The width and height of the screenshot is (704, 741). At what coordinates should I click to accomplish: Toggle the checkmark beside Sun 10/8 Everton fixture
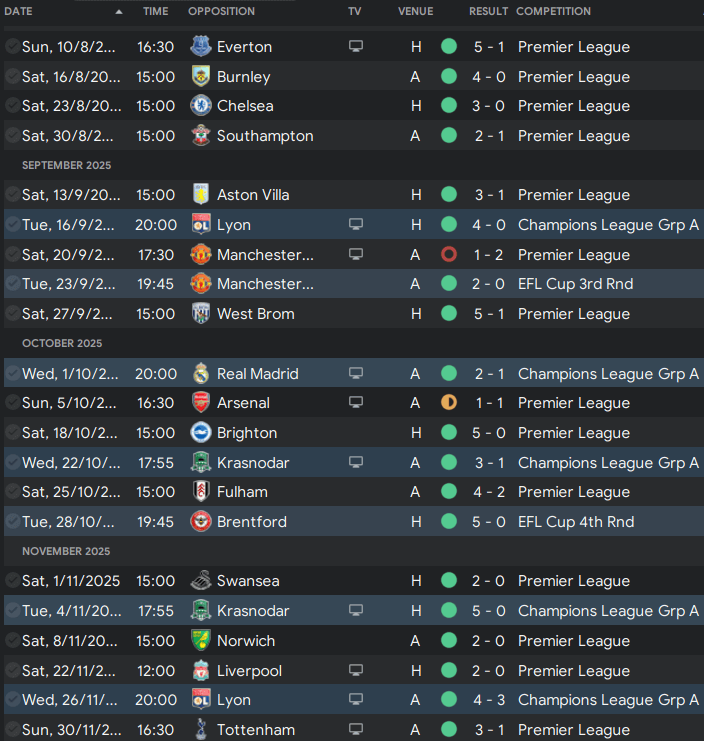point(12,47)
